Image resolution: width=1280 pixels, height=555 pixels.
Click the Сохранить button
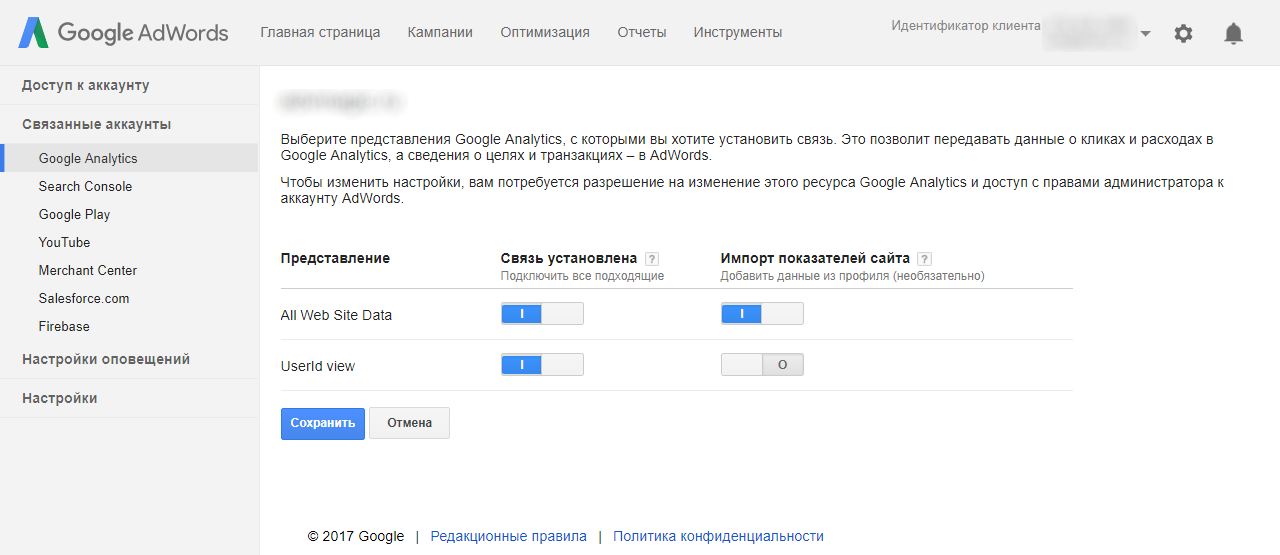tap(323, 423)
